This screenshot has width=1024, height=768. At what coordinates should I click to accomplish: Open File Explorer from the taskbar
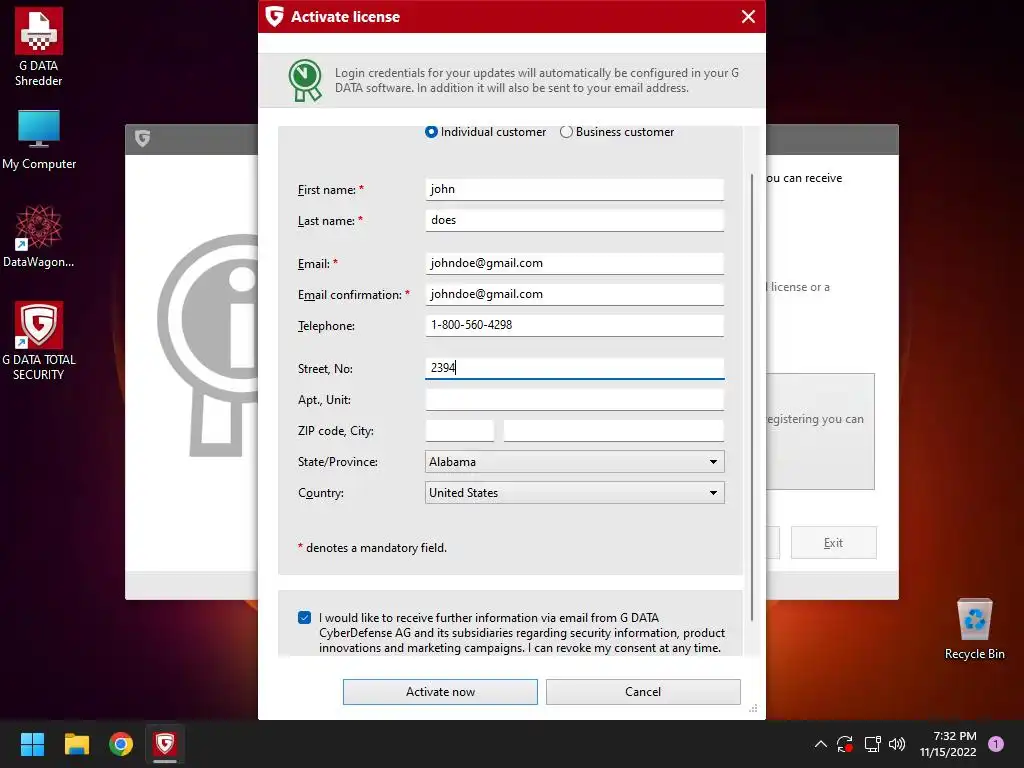coord(76,744)
